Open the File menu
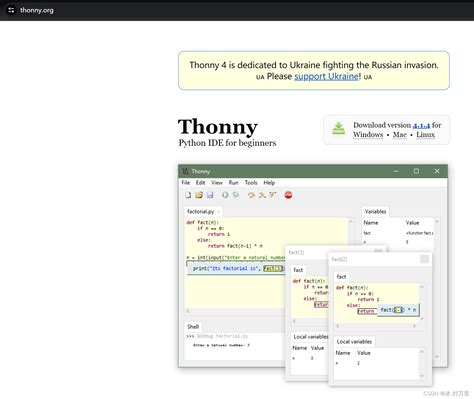 pos(186,183)
